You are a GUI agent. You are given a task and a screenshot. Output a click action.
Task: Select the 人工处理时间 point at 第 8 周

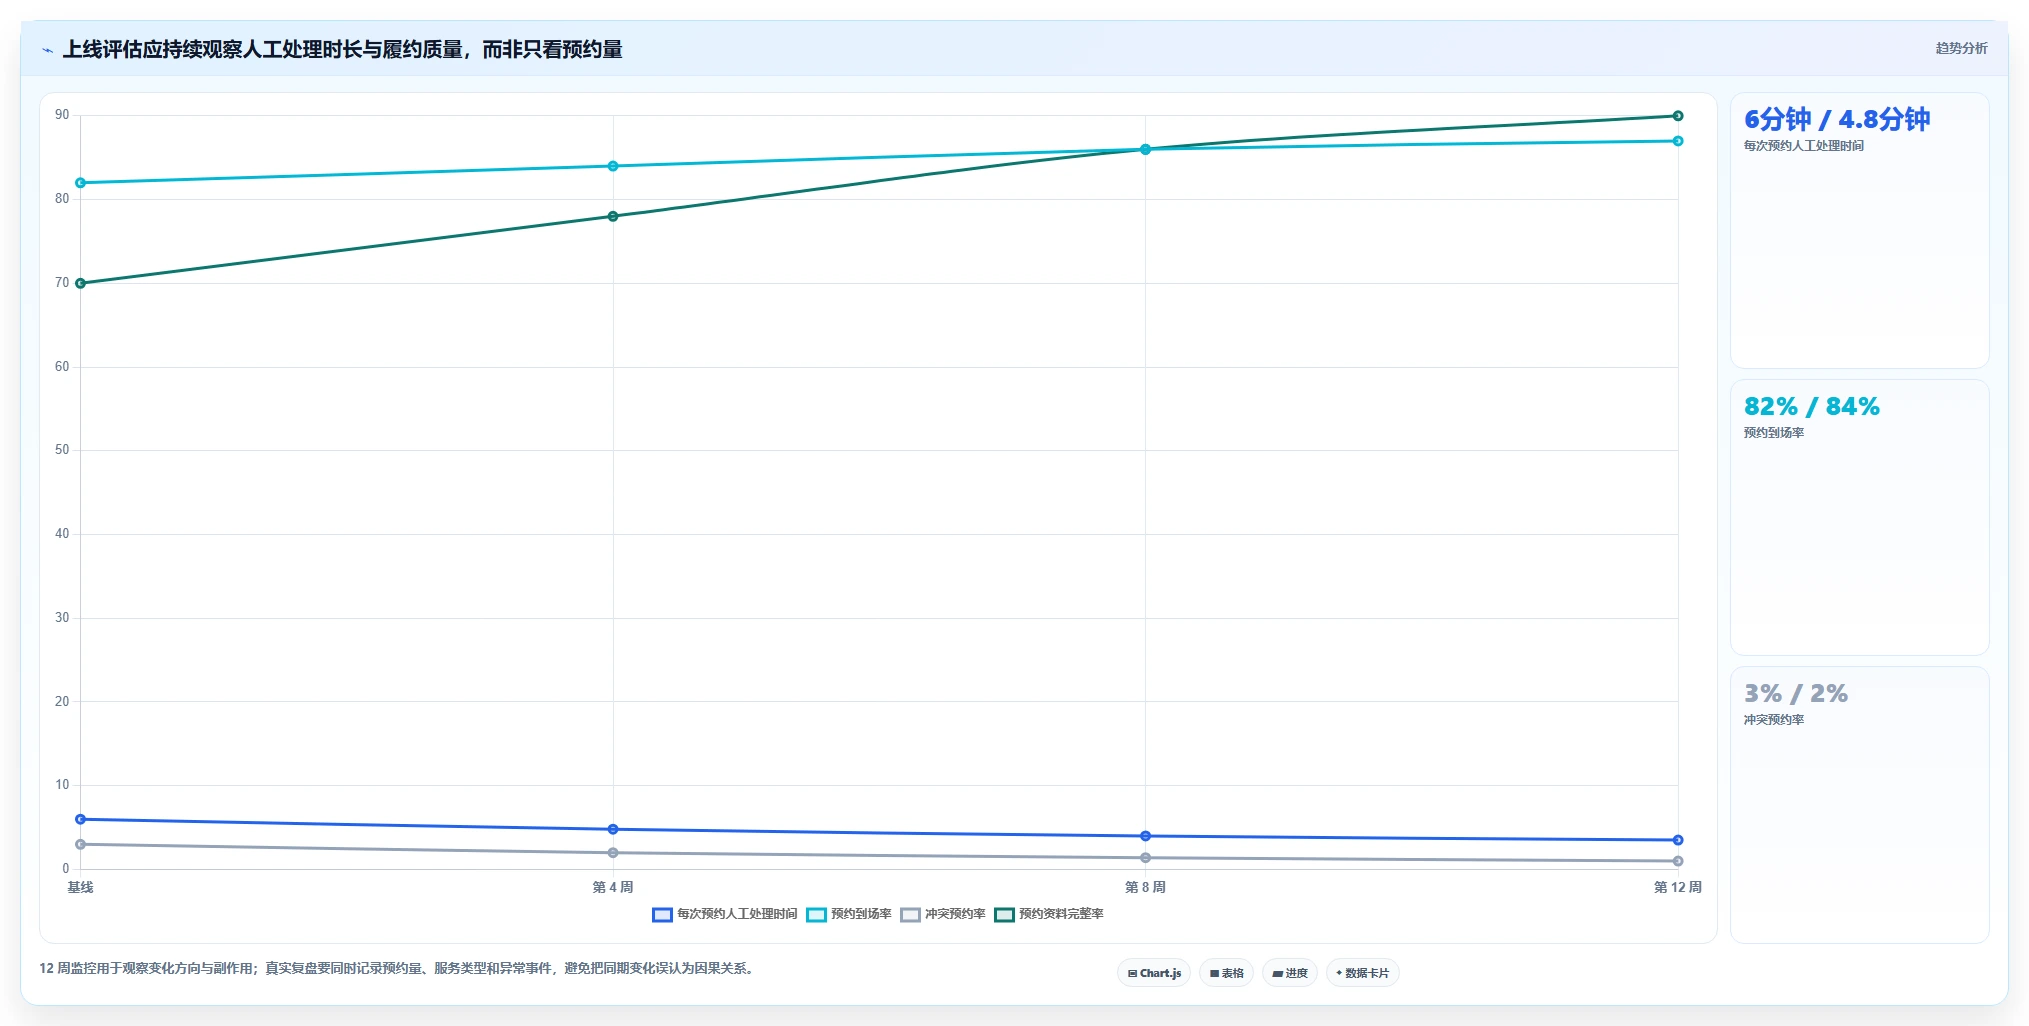pyautogui.click(x=1145, y=836)
